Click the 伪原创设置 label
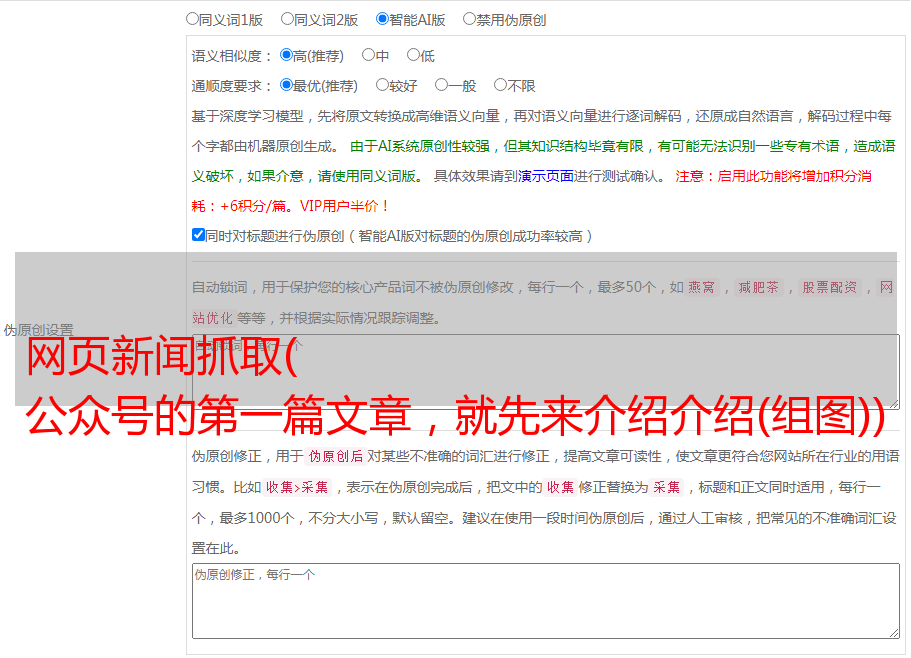This screenshot has width=911, height=658. [x=38, y=330]
